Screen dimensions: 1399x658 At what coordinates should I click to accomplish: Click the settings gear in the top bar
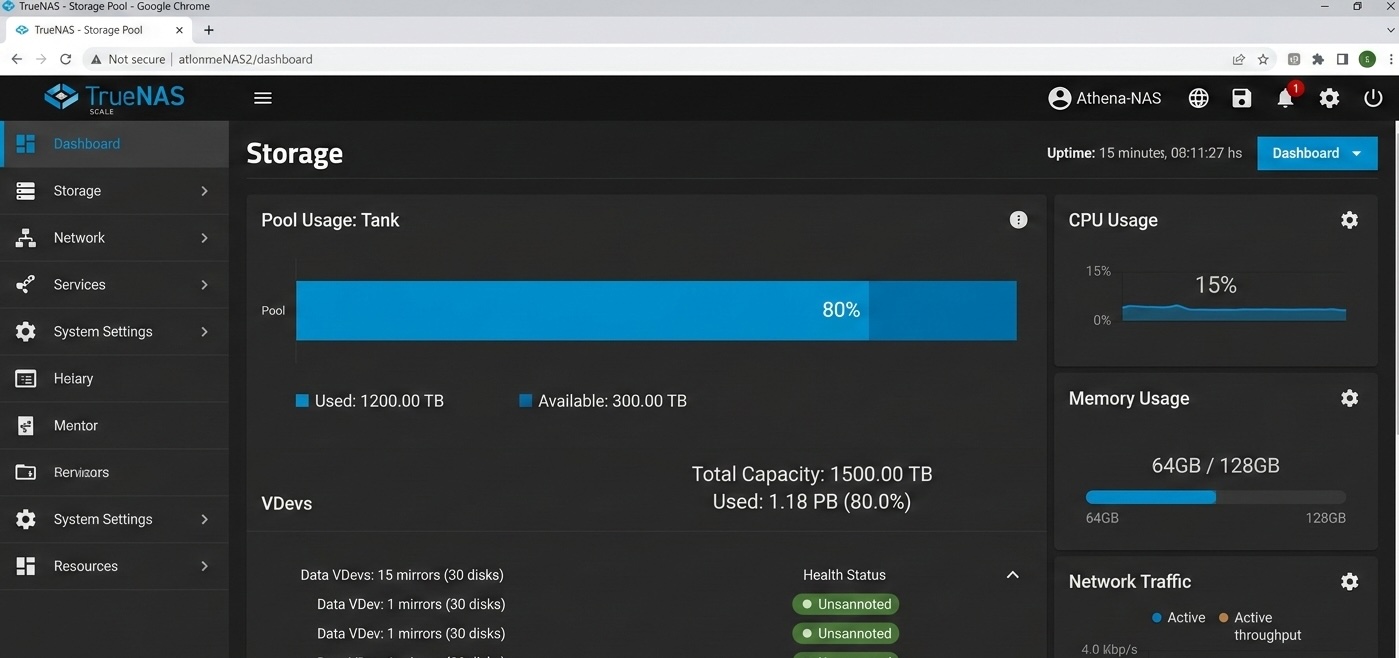pyautogui.click(x=1329, y=97)
